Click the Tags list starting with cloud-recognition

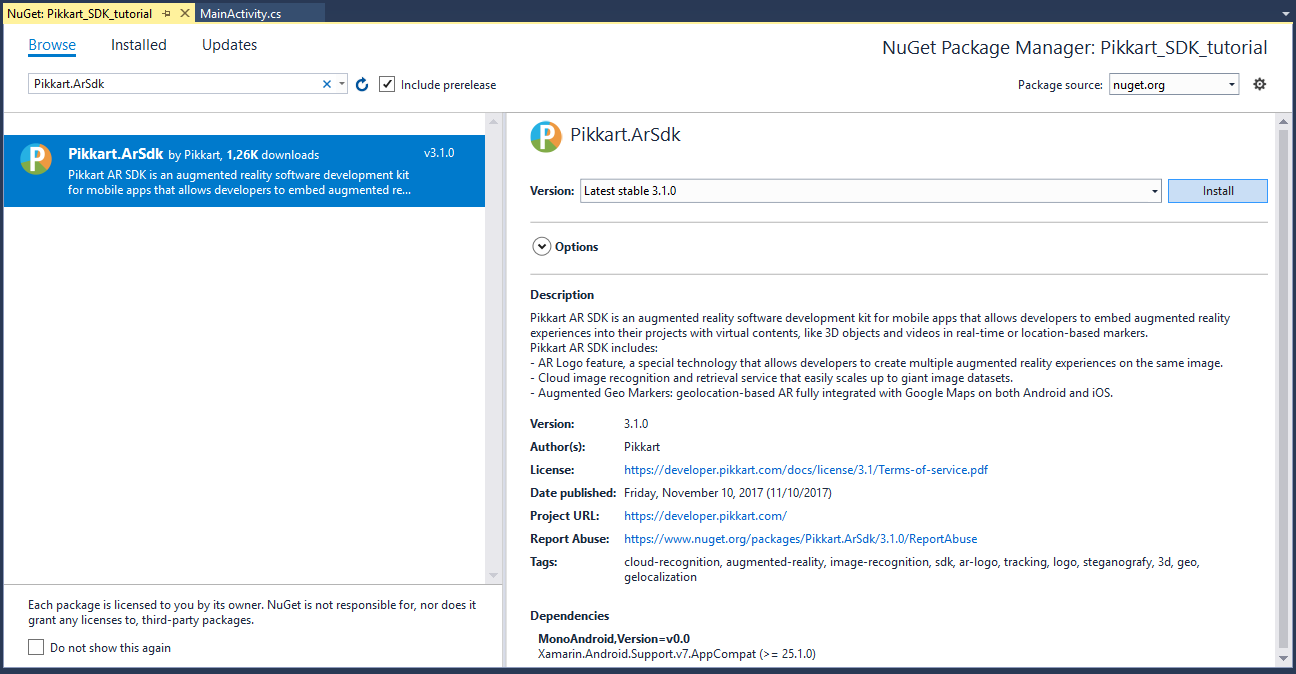912,569
